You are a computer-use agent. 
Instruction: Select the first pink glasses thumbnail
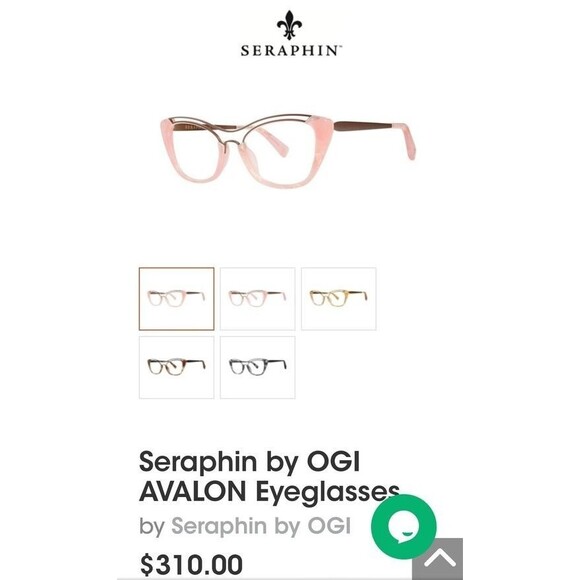[x=176, y=299]
